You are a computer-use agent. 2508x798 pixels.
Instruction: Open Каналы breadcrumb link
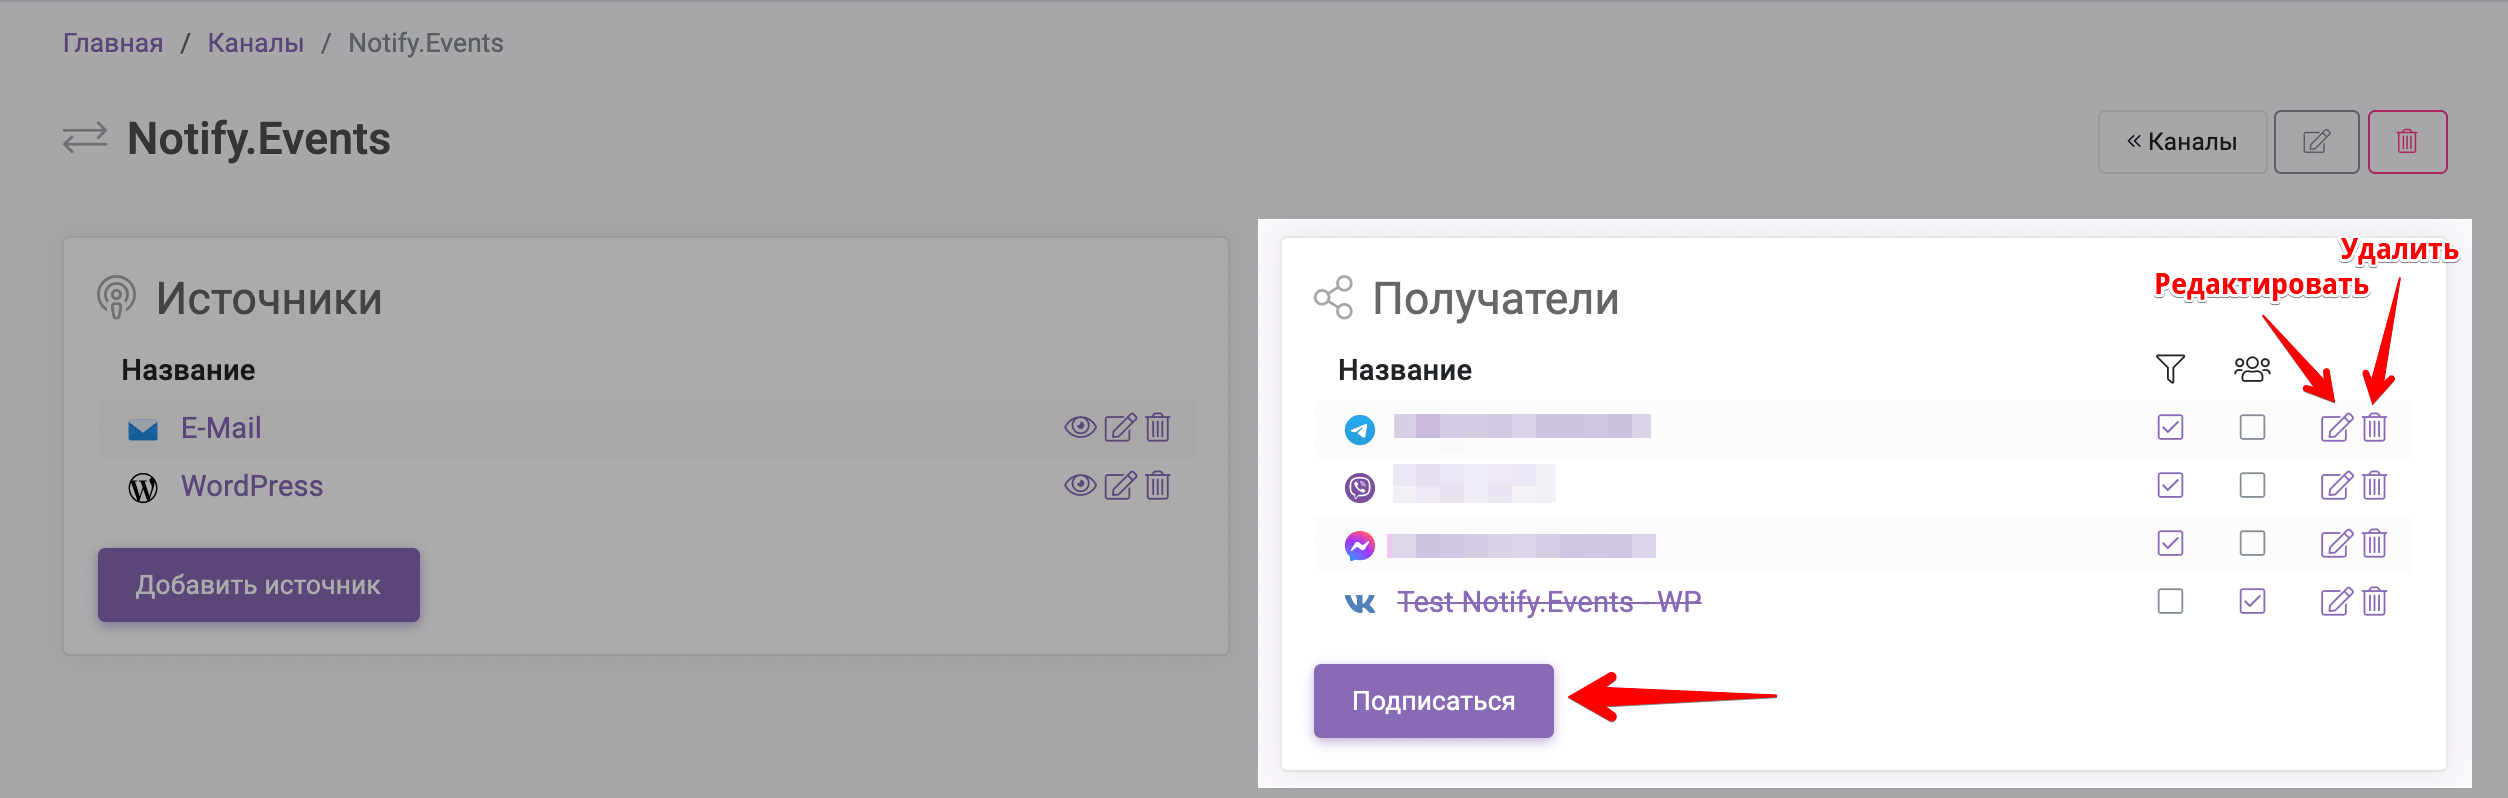coord(256,43)
